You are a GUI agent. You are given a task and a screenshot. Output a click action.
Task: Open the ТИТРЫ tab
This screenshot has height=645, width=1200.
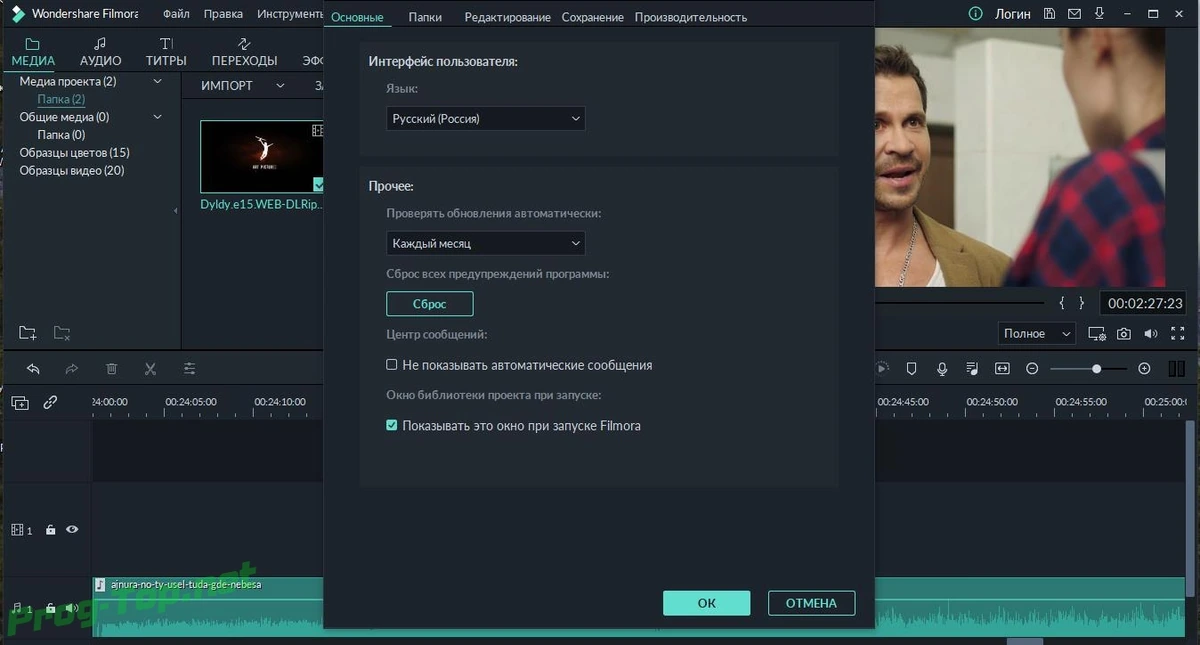(166, 52)
